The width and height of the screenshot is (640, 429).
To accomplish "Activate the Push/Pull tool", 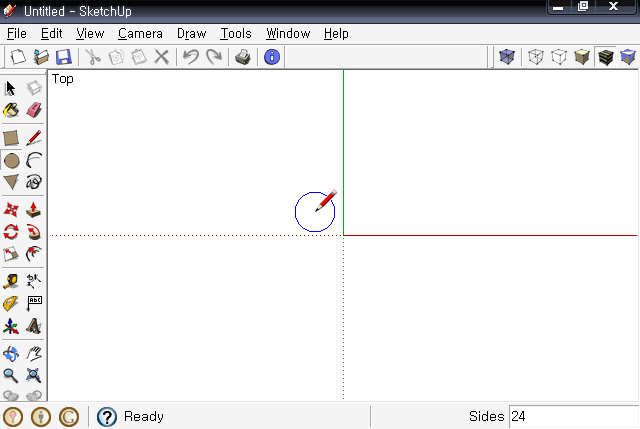I will [34, 210].
